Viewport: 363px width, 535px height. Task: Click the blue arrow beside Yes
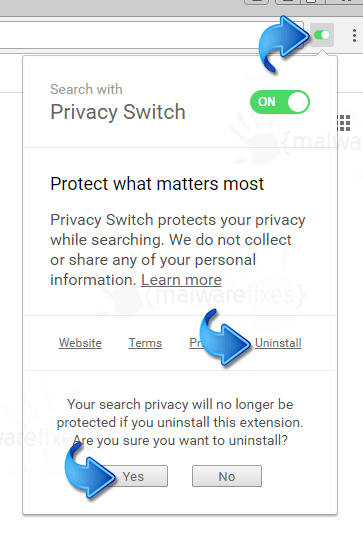pyautogui.click(x=89, y=469)
